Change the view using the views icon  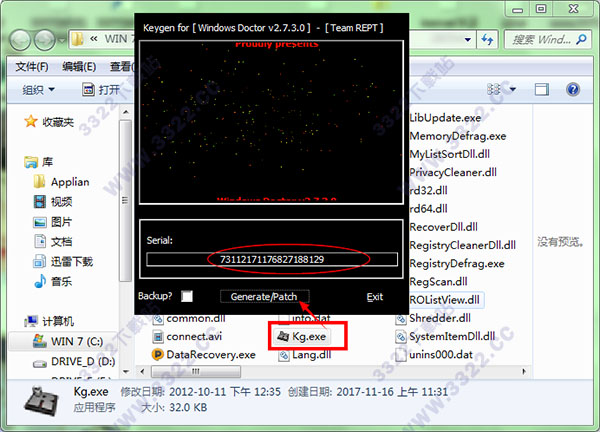click(493, 90)
